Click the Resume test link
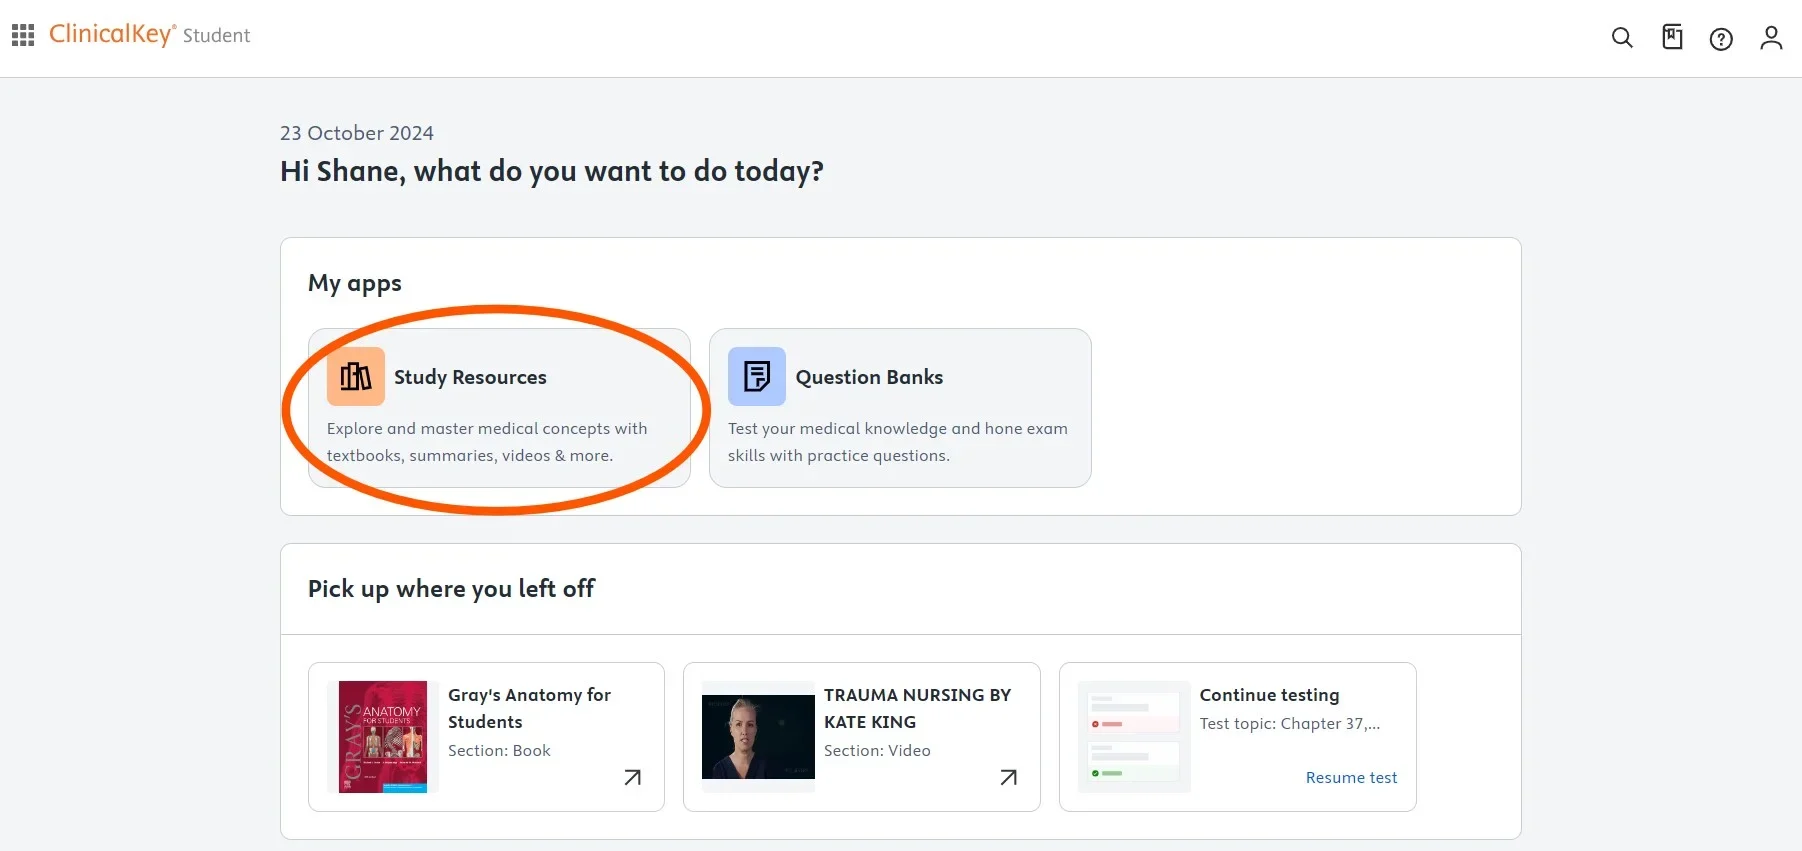This screenshot has height=851, width=1802. tap(1351, 777)
